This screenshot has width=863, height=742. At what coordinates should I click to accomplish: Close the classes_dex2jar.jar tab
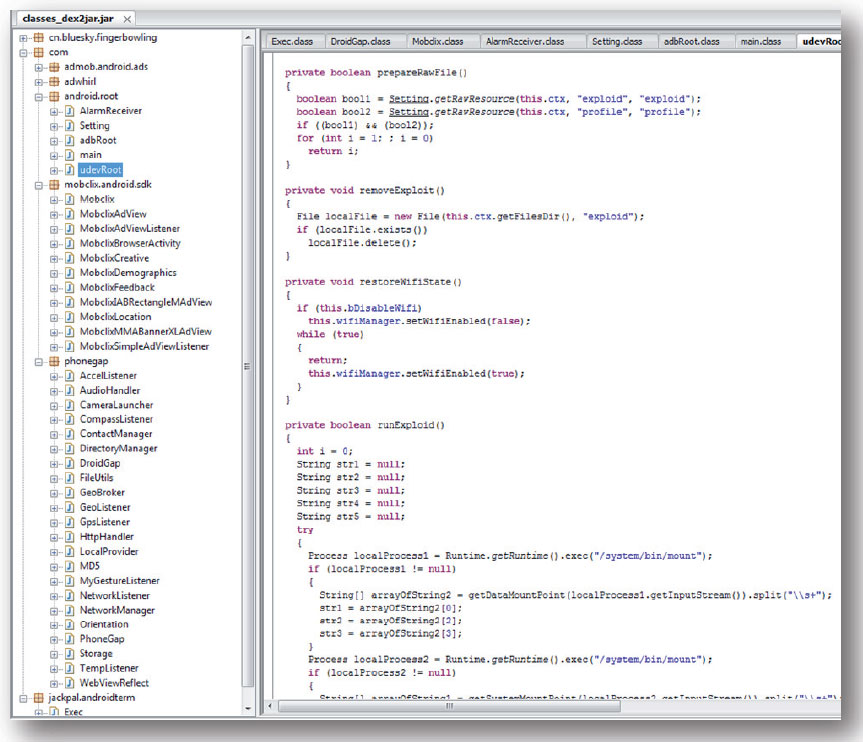coord(127,19)
